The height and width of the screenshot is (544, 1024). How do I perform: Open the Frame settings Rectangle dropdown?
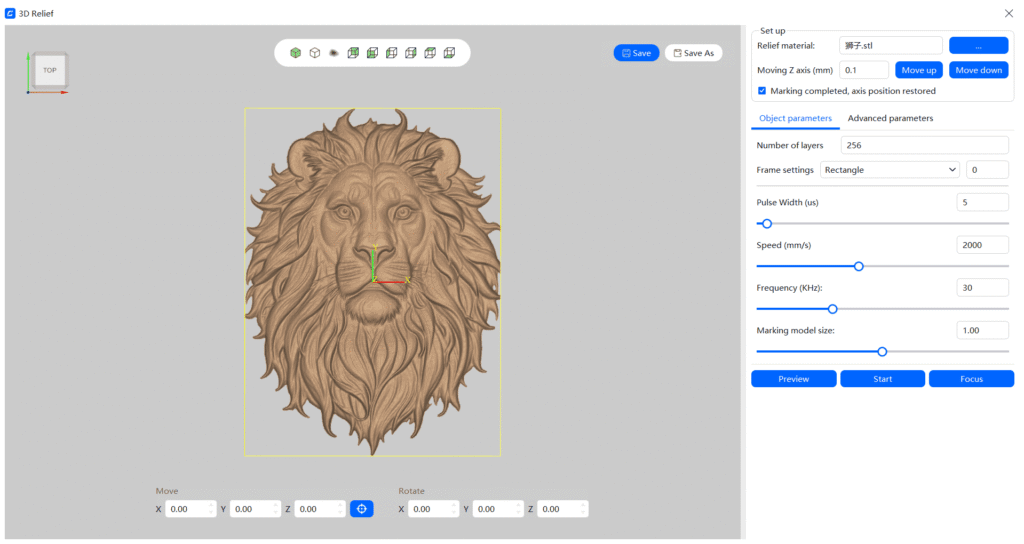[x=889, y=170]
